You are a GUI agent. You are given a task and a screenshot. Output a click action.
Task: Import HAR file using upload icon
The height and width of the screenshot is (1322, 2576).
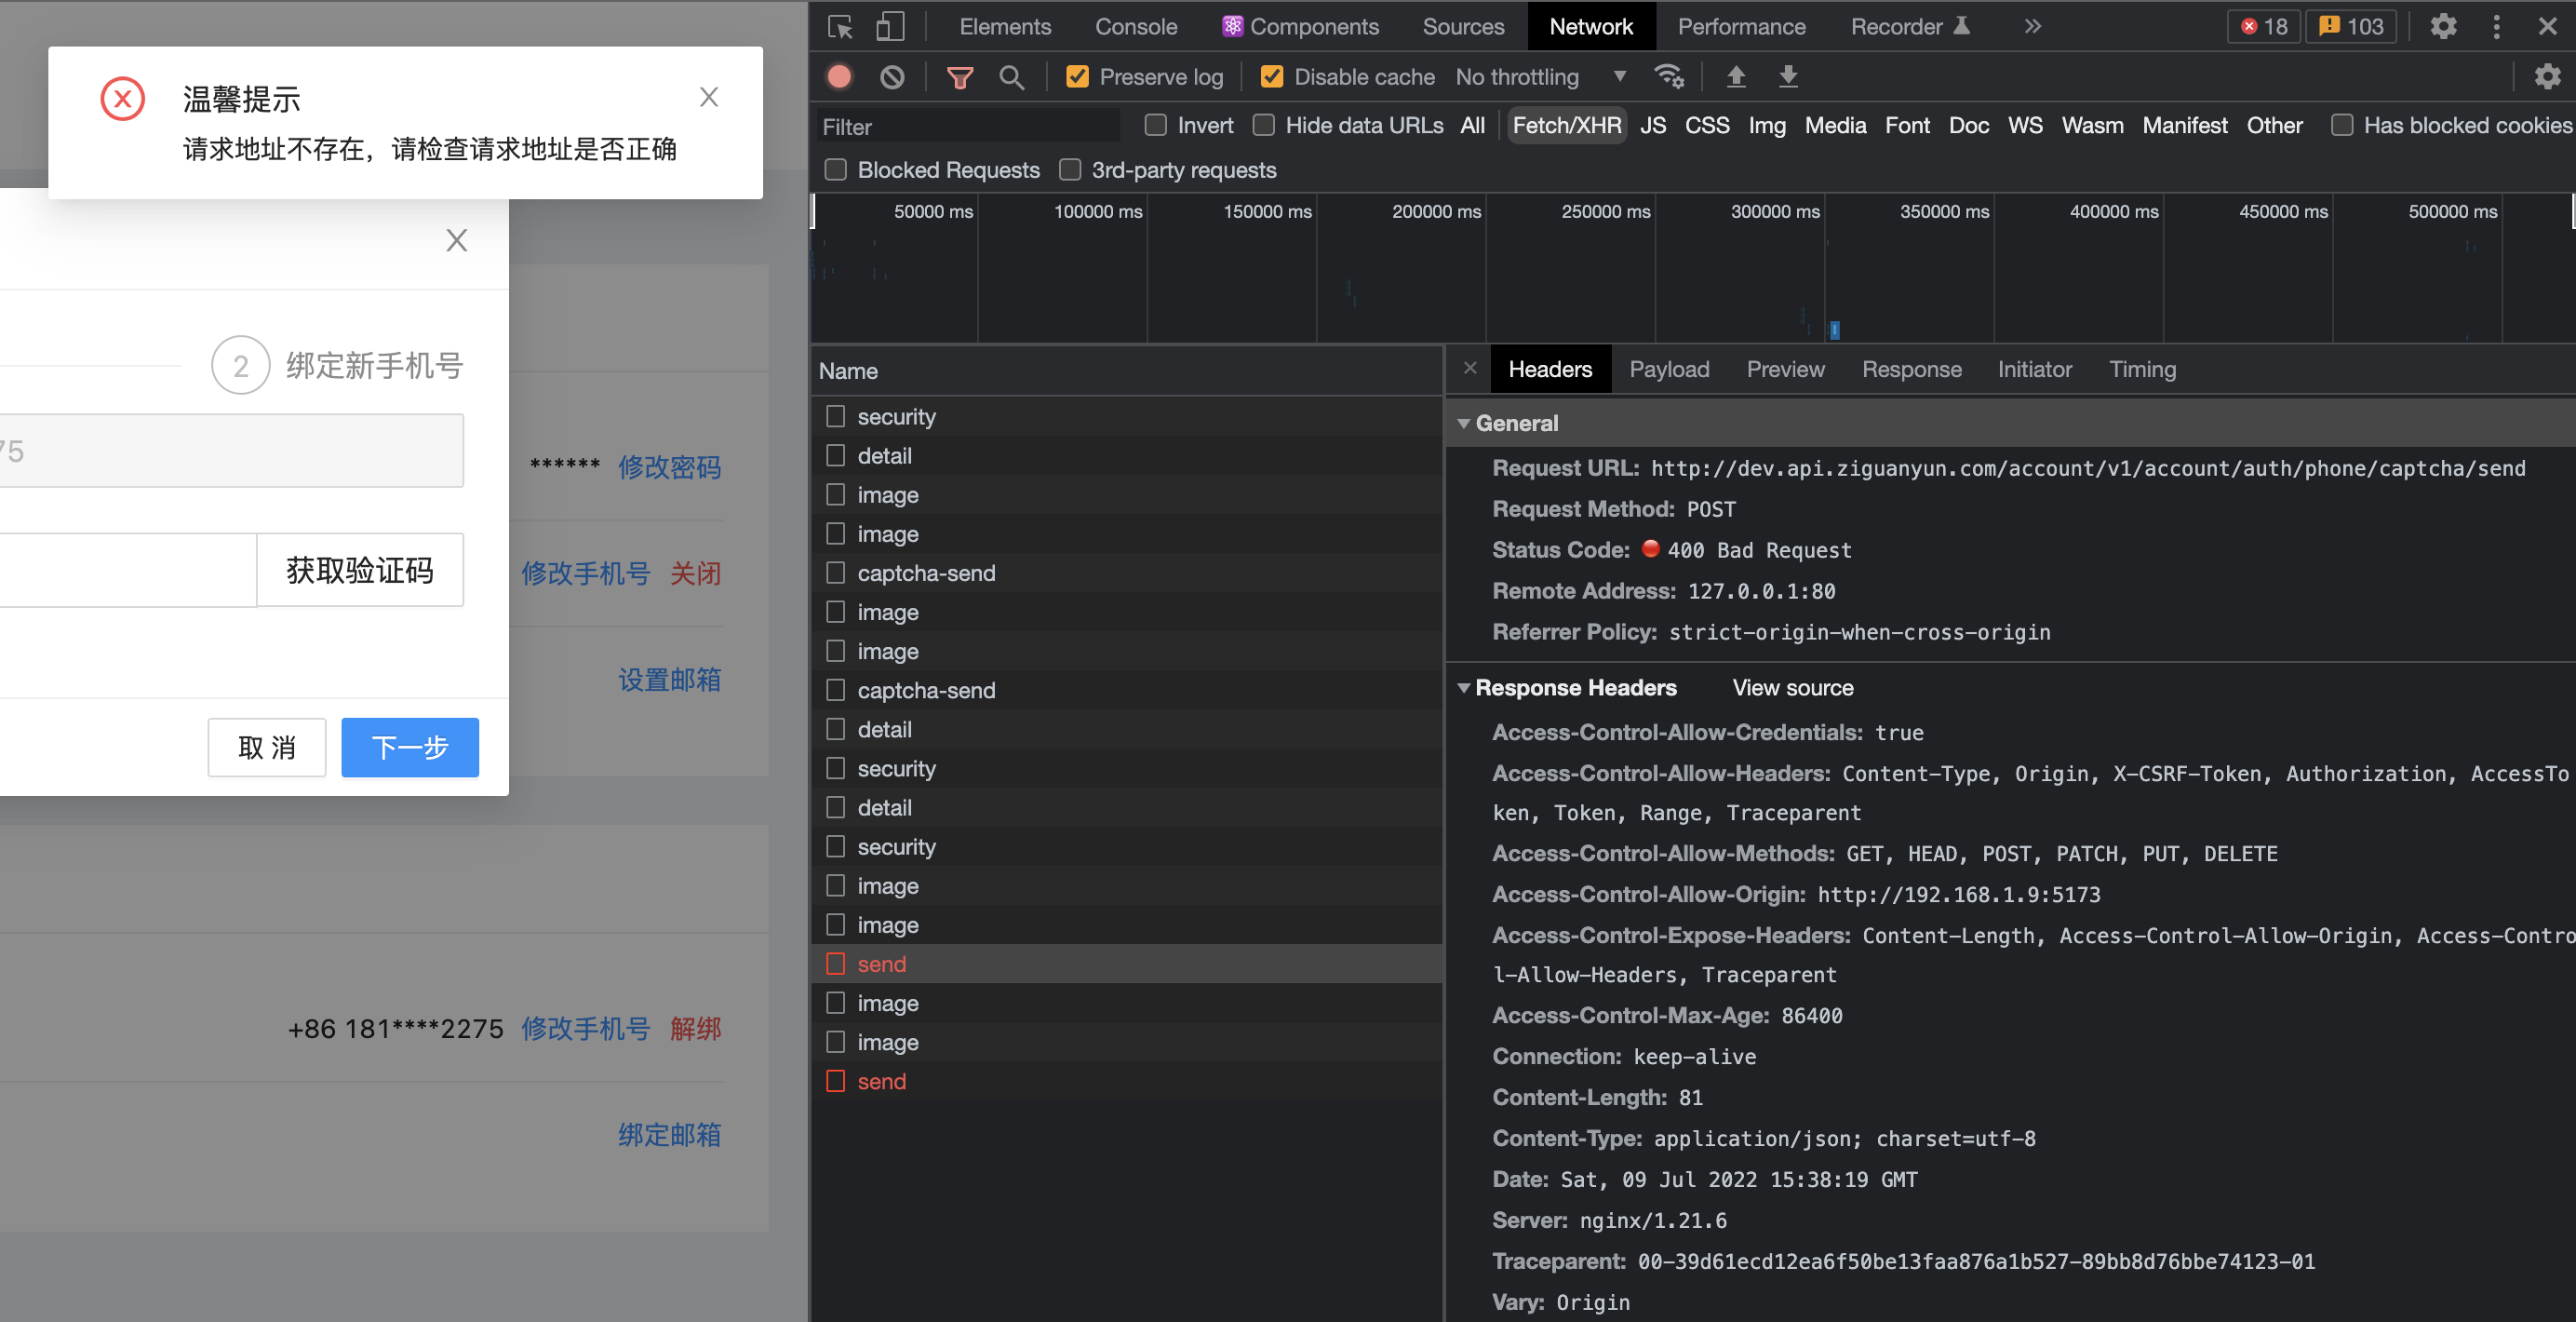coord(1737,76)
